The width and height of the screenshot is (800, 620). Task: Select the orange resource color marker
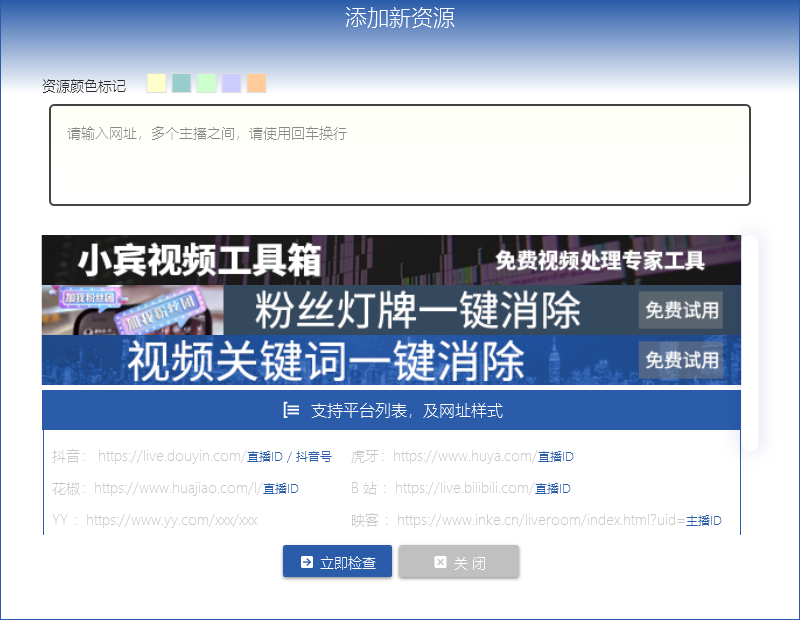[256, 83]
